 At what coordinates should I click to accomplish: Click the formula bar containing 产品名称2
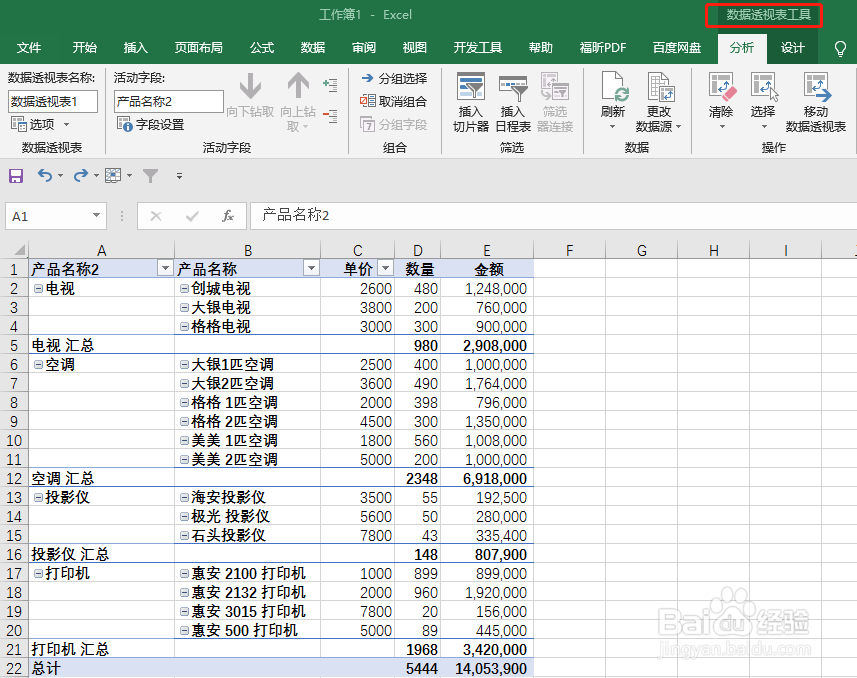click(553, 215)
